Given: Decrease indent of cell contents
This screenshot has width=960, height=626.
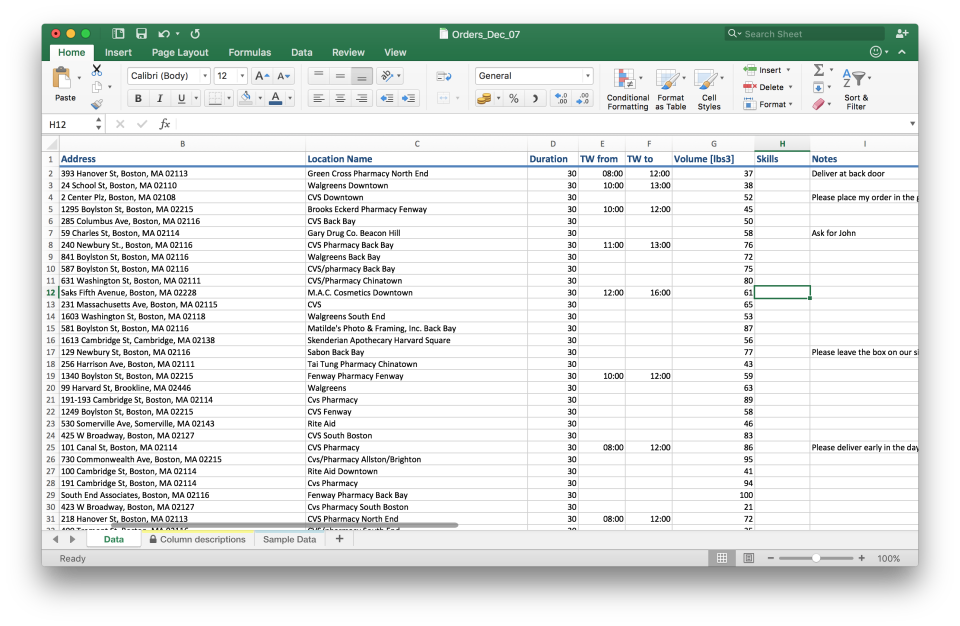Looking at the screenshot, I should click(x=386, y=98).
